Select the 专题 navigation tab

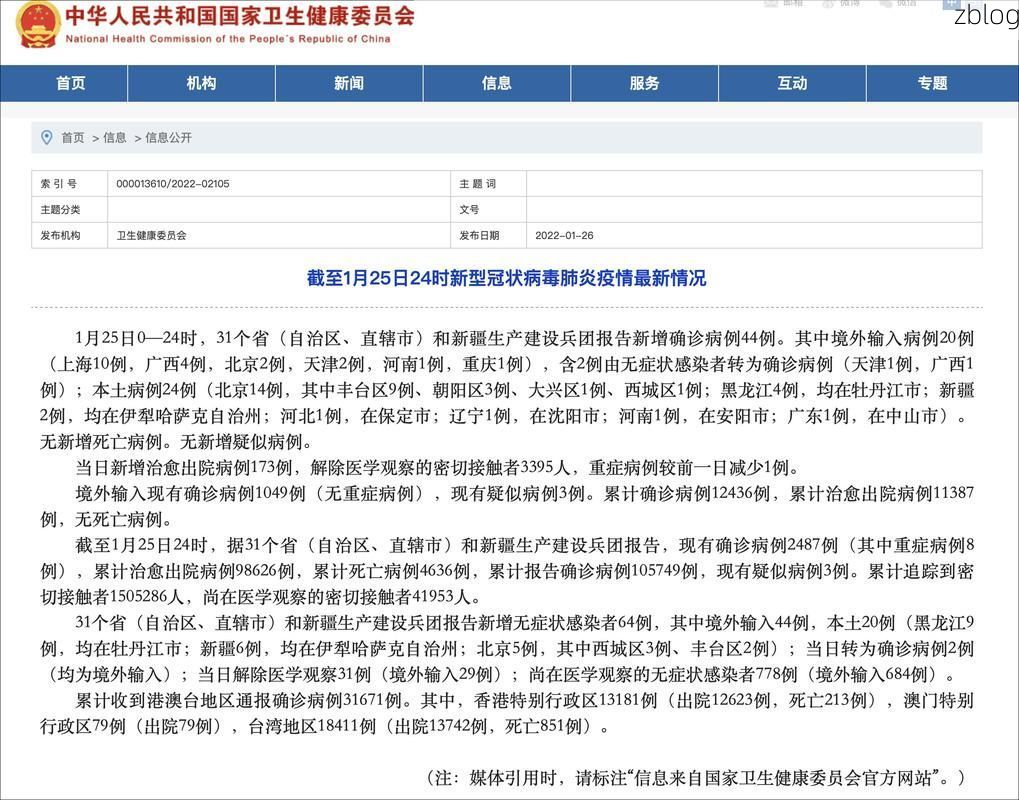[x=930, y=83]
